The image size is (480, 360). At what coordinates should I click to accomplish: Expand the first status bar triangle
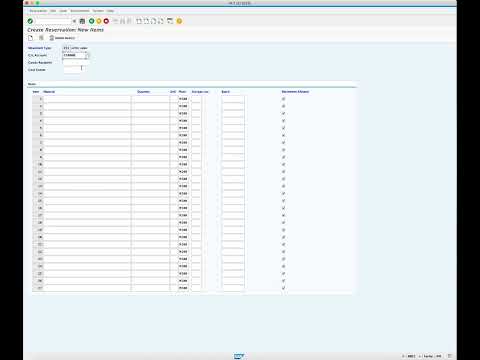pos(403,356)
